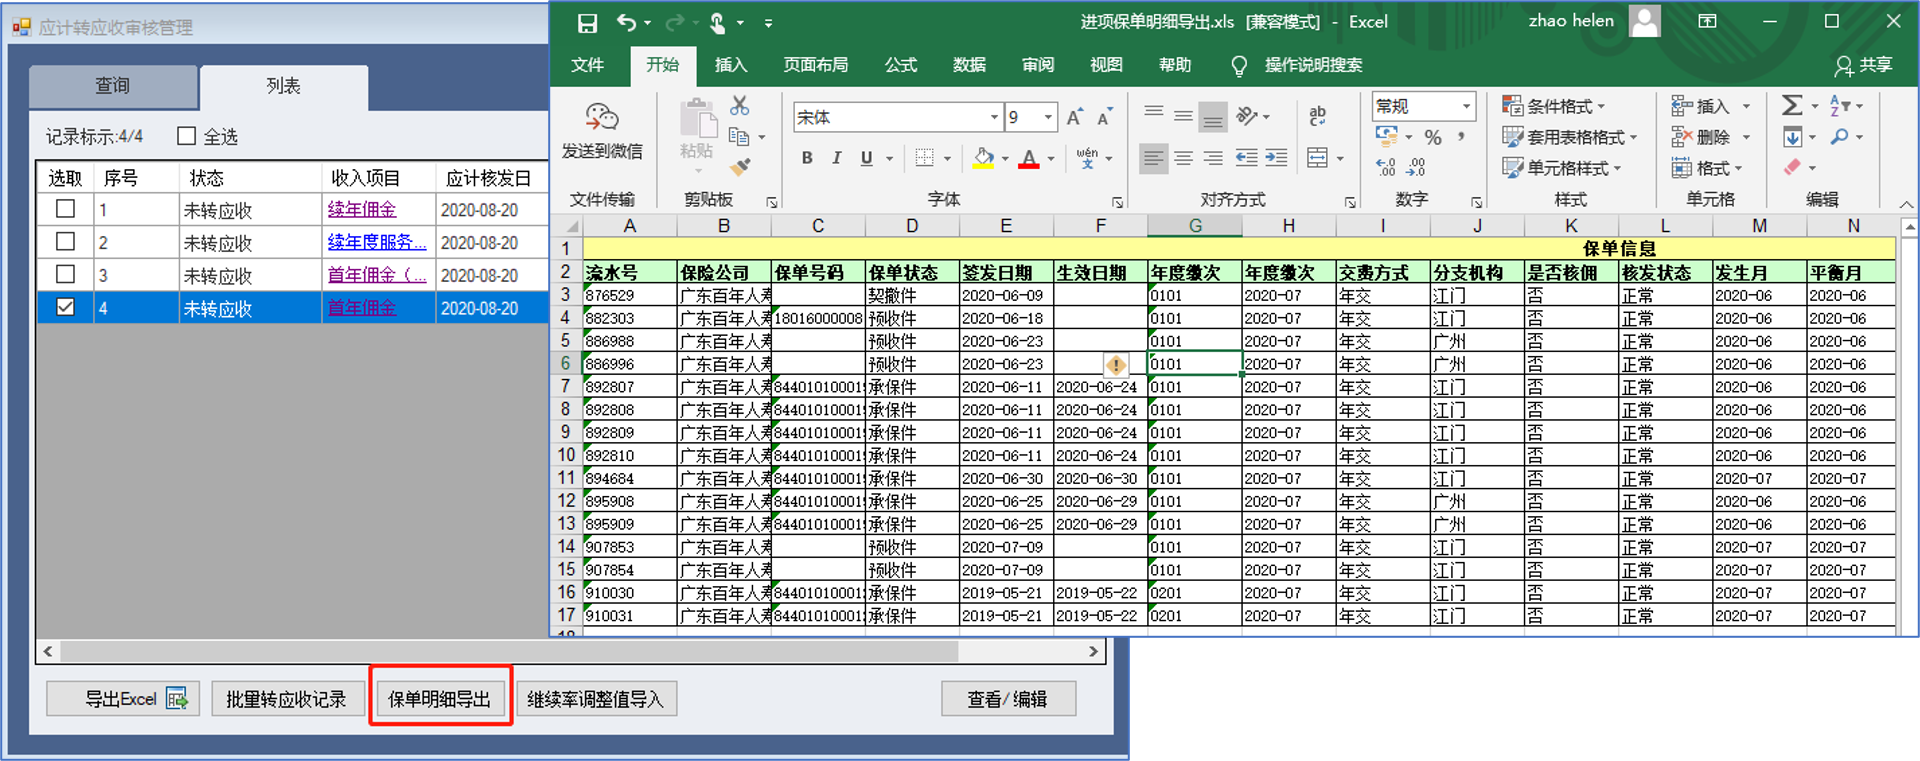
Task: Click the percent style icon
Action: click(1433, 138)
